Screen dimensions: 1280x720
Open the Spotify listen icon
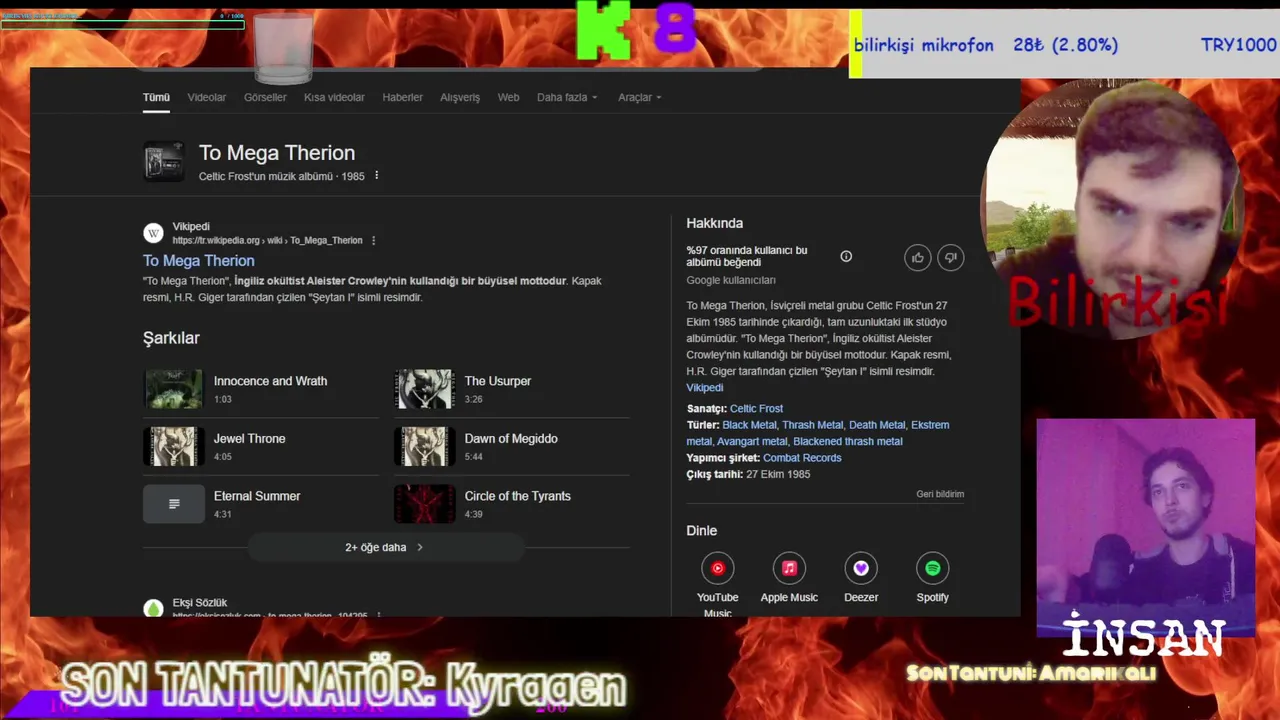coord(932,568)
